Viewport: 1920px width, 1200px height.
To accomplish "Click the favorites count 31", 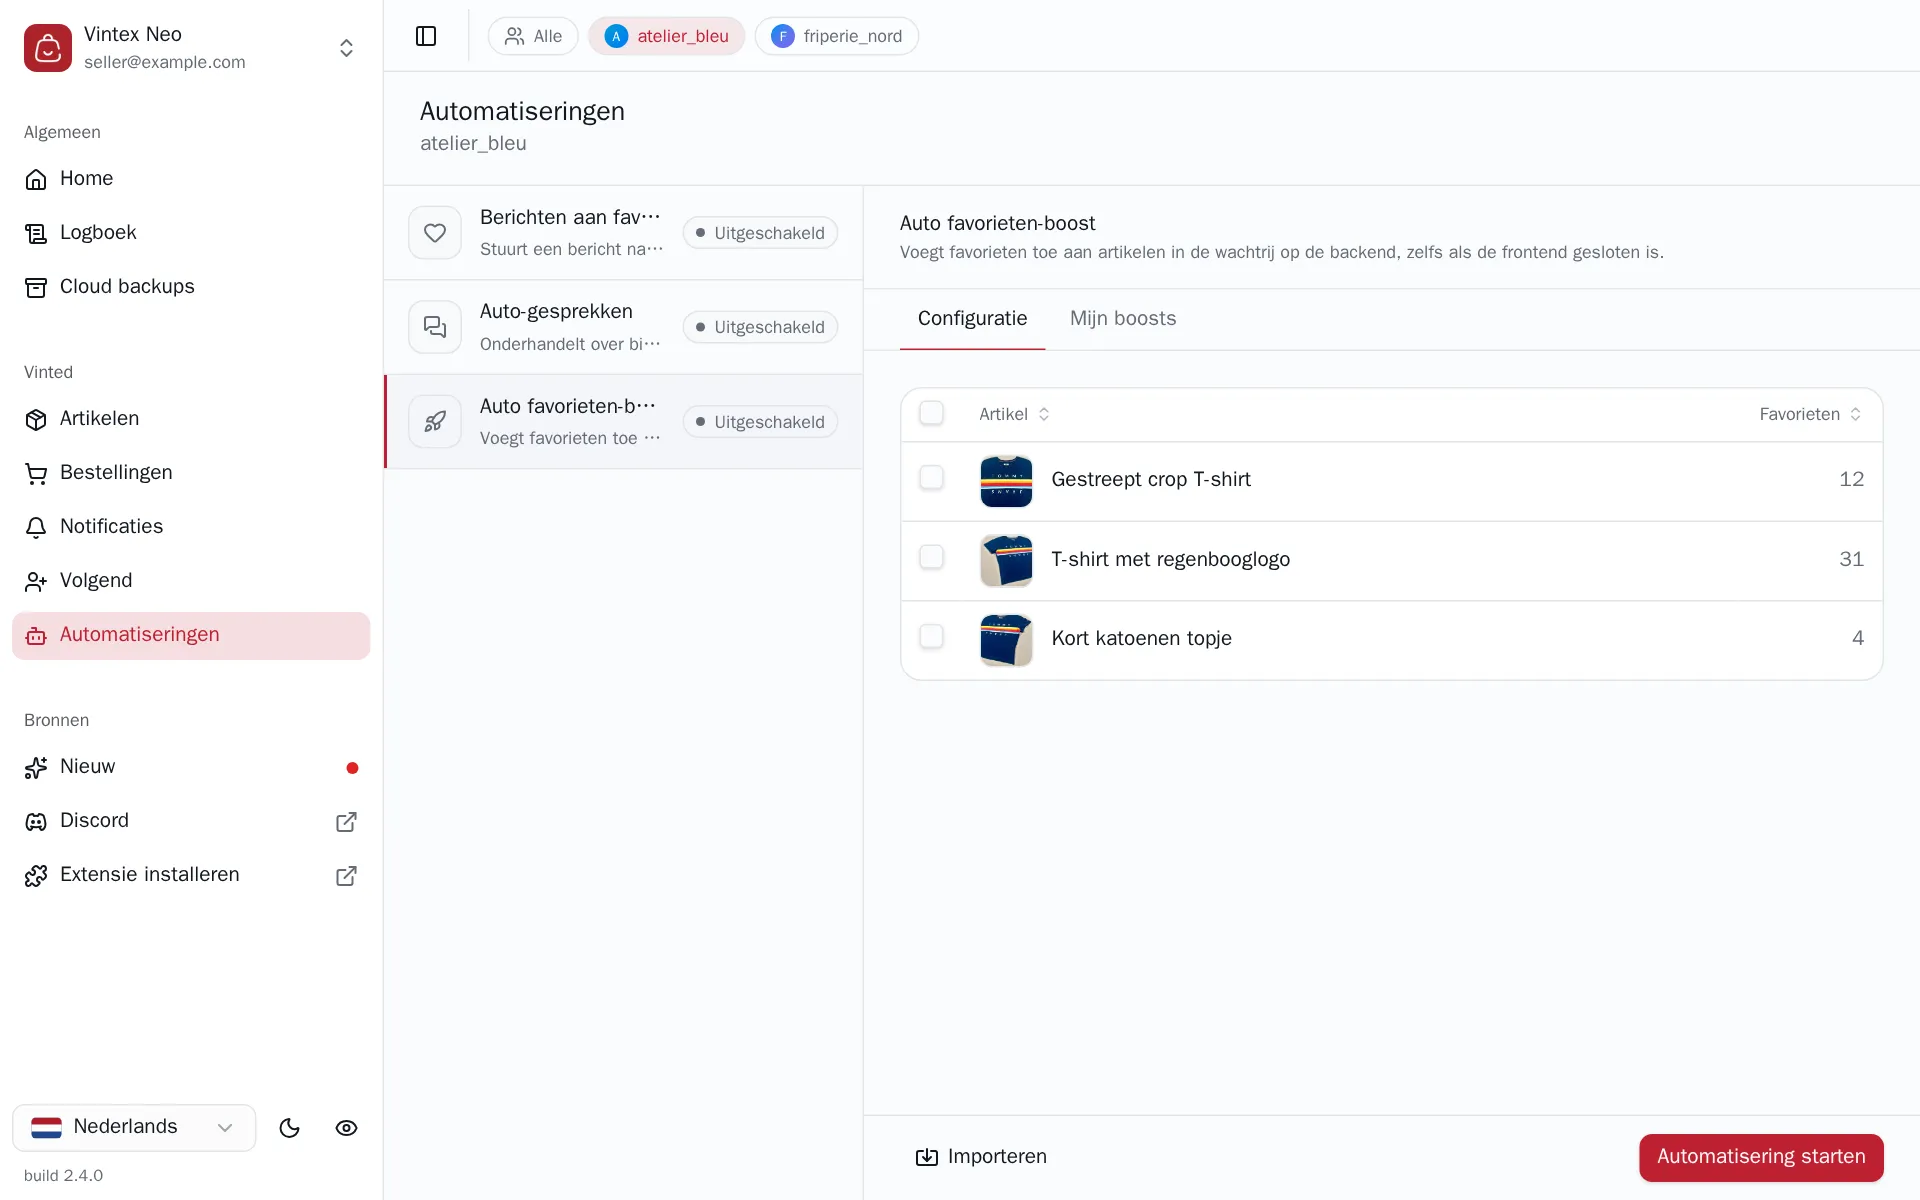I will pos(1851,559).
